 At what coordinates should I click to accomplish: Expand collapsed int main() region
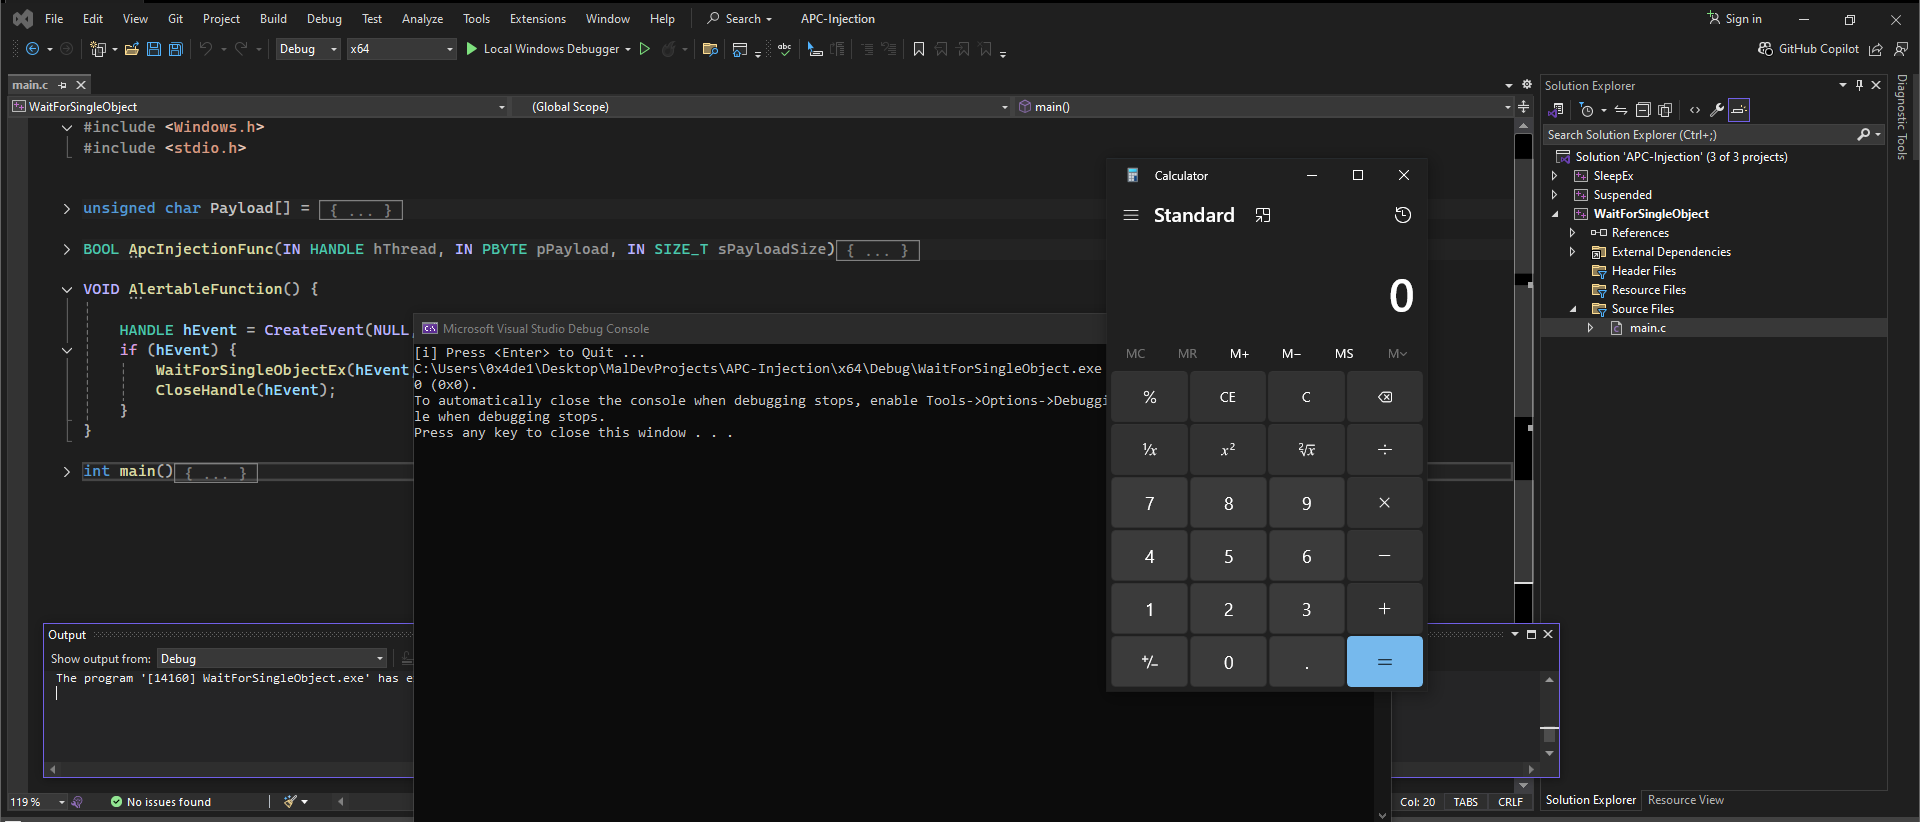click(x=67, y=471)
